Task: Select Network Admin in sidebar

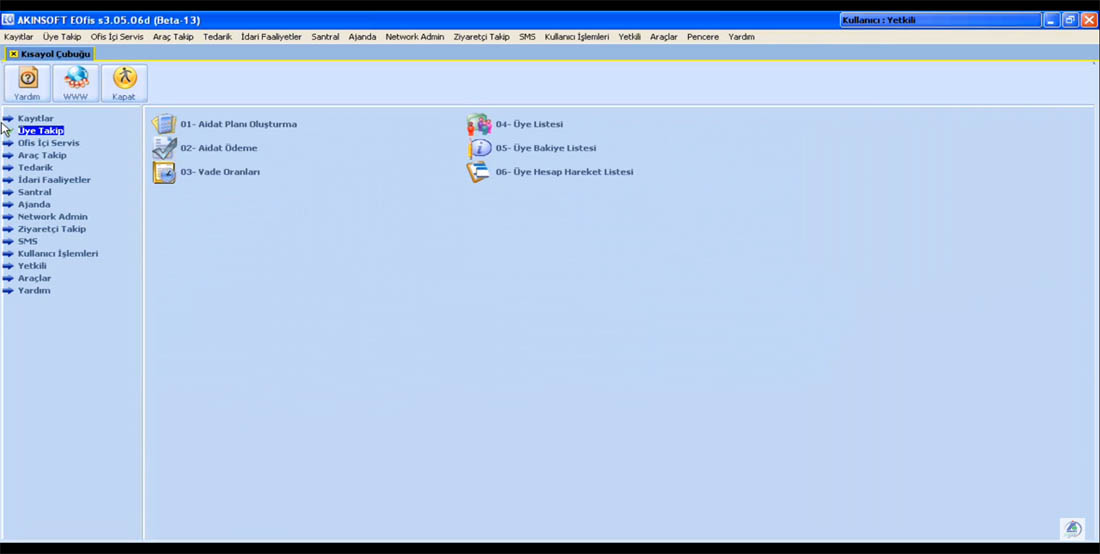Action: [53, 217]
